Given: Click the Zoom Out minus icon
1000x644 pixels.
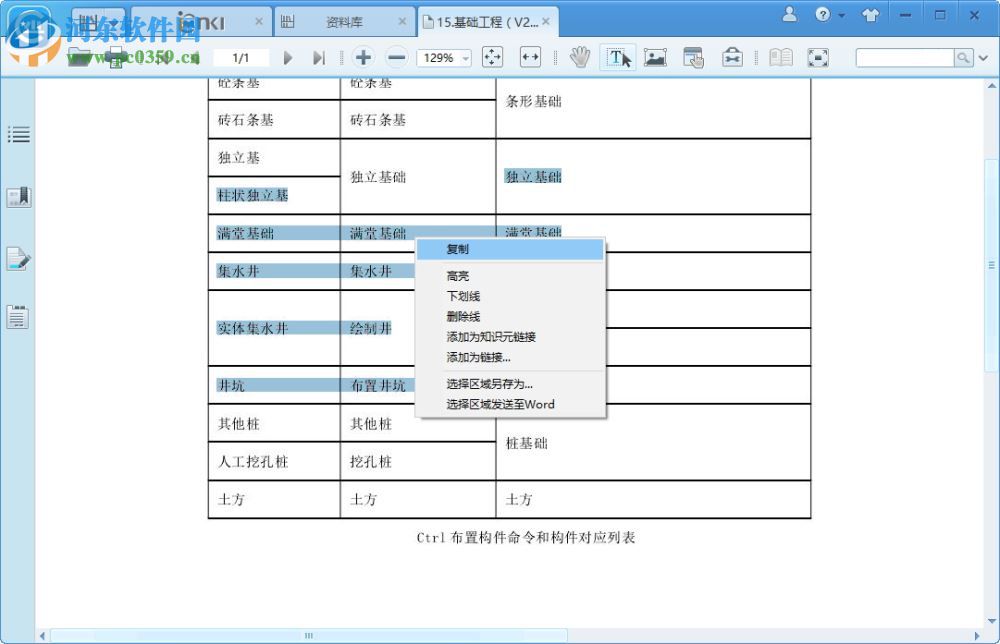Looking at the screenshot, I should click(x=396, y=57).
